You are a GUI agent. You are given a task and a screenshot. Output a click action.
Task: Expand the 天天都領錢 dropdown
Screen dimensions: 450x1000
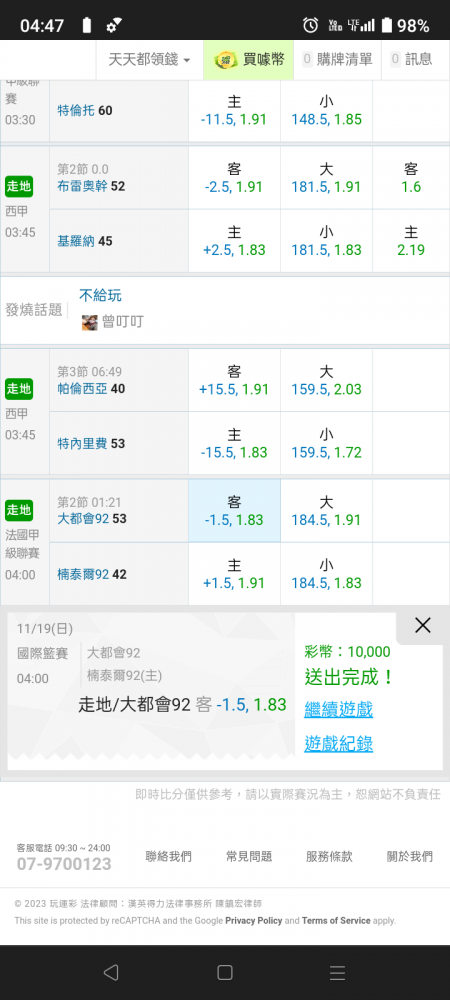(150, 60)
